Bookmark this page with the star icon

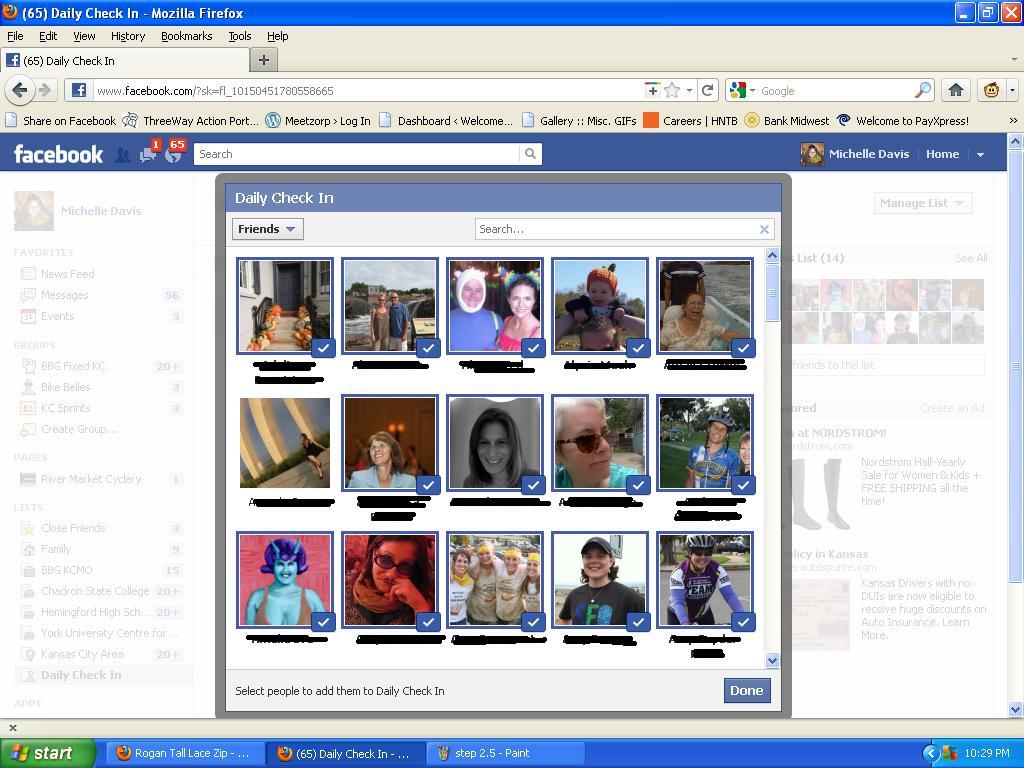coord(672,90)
